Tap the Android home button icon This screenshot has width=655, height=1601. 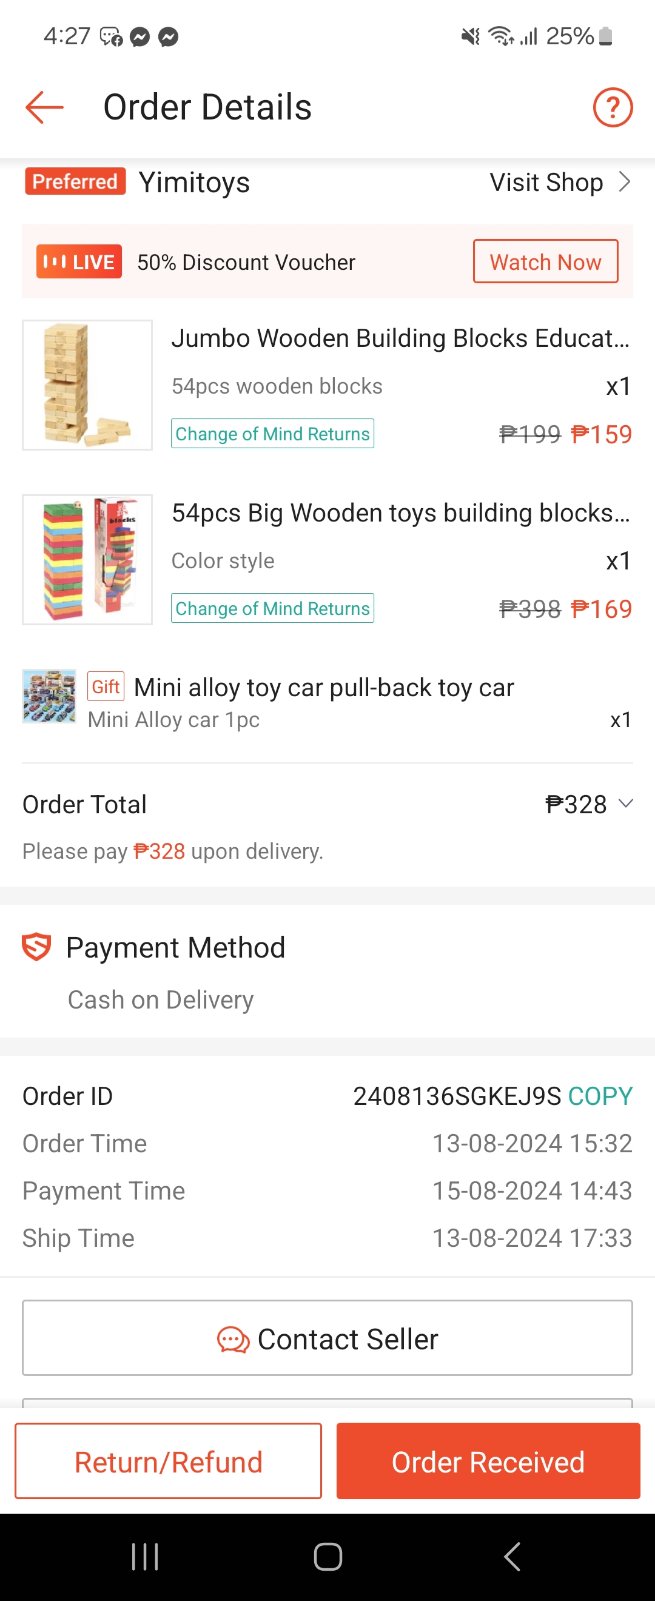click(328, 1556)
